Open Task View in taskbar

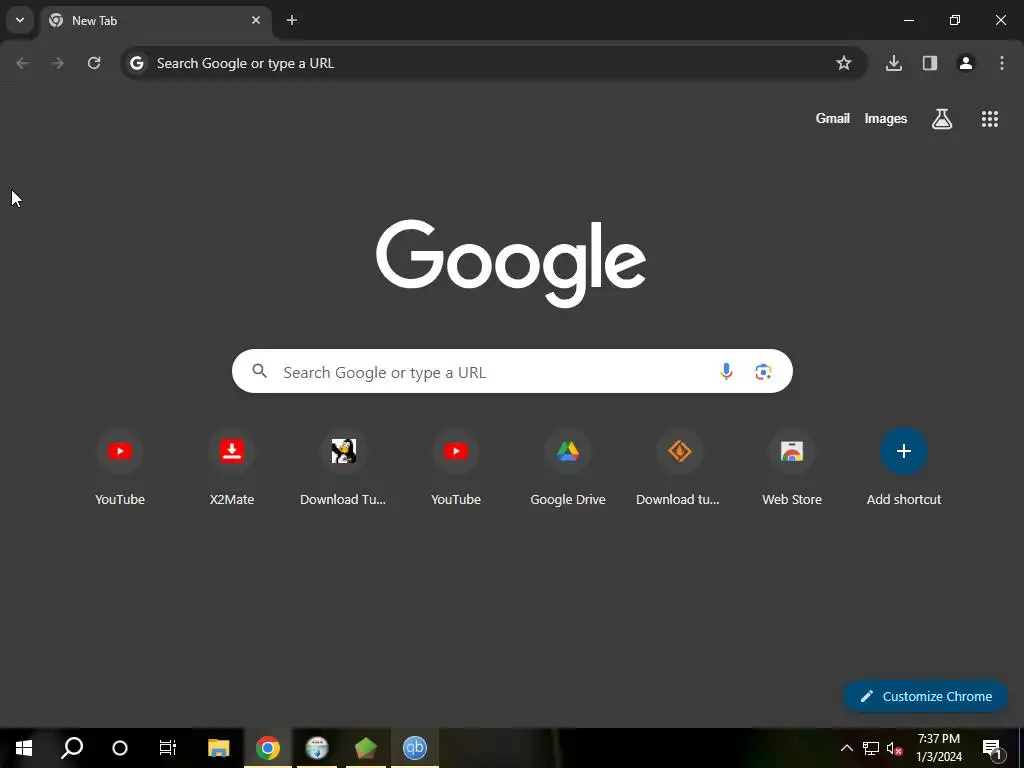pos(168,748)
